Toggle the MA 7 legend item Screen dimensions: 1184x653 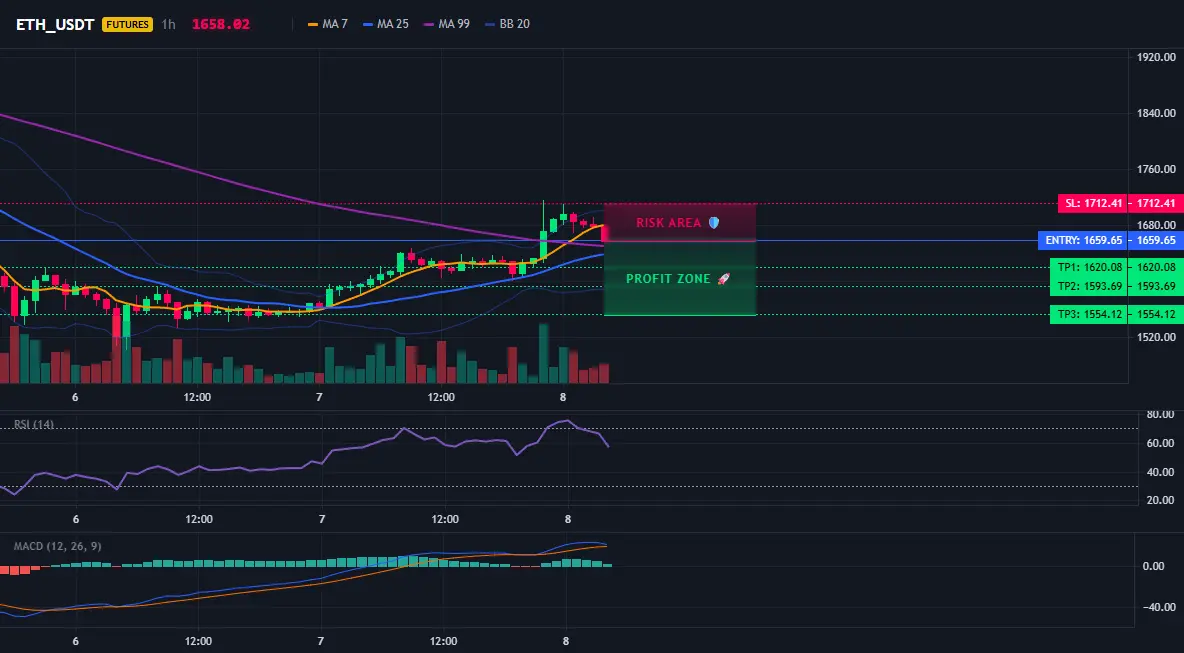coord(328,24)
